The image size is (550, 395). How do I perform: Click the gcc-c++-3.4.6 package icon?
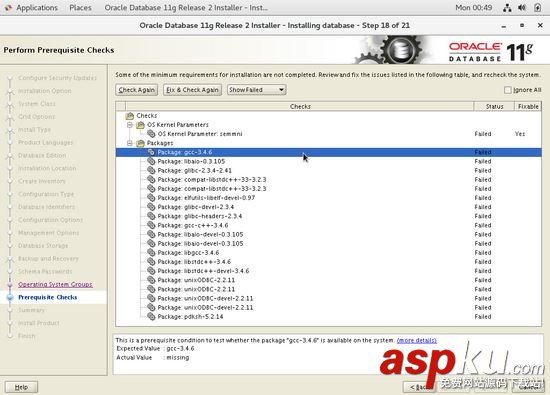pyautogui.click(x=151, y=225)
